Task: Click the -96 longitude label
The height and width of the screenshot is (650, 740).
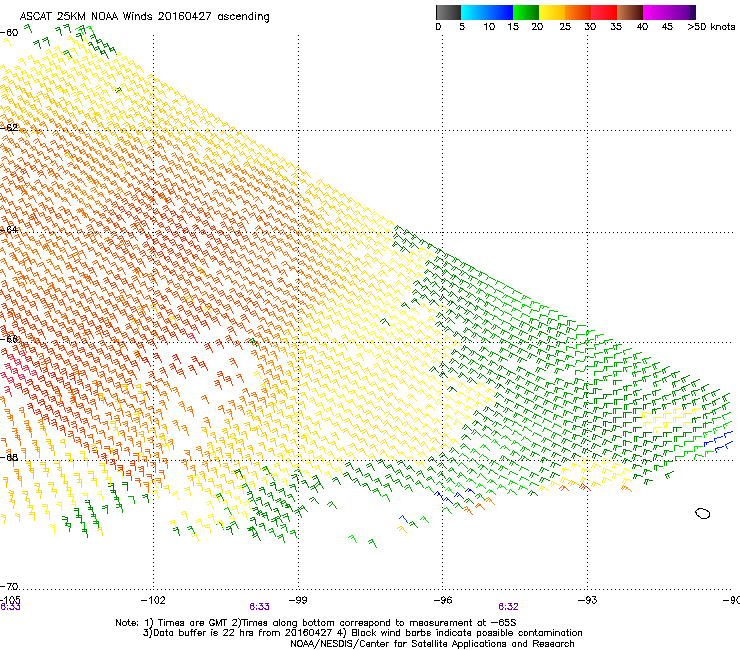Action: tap(443, 600)
